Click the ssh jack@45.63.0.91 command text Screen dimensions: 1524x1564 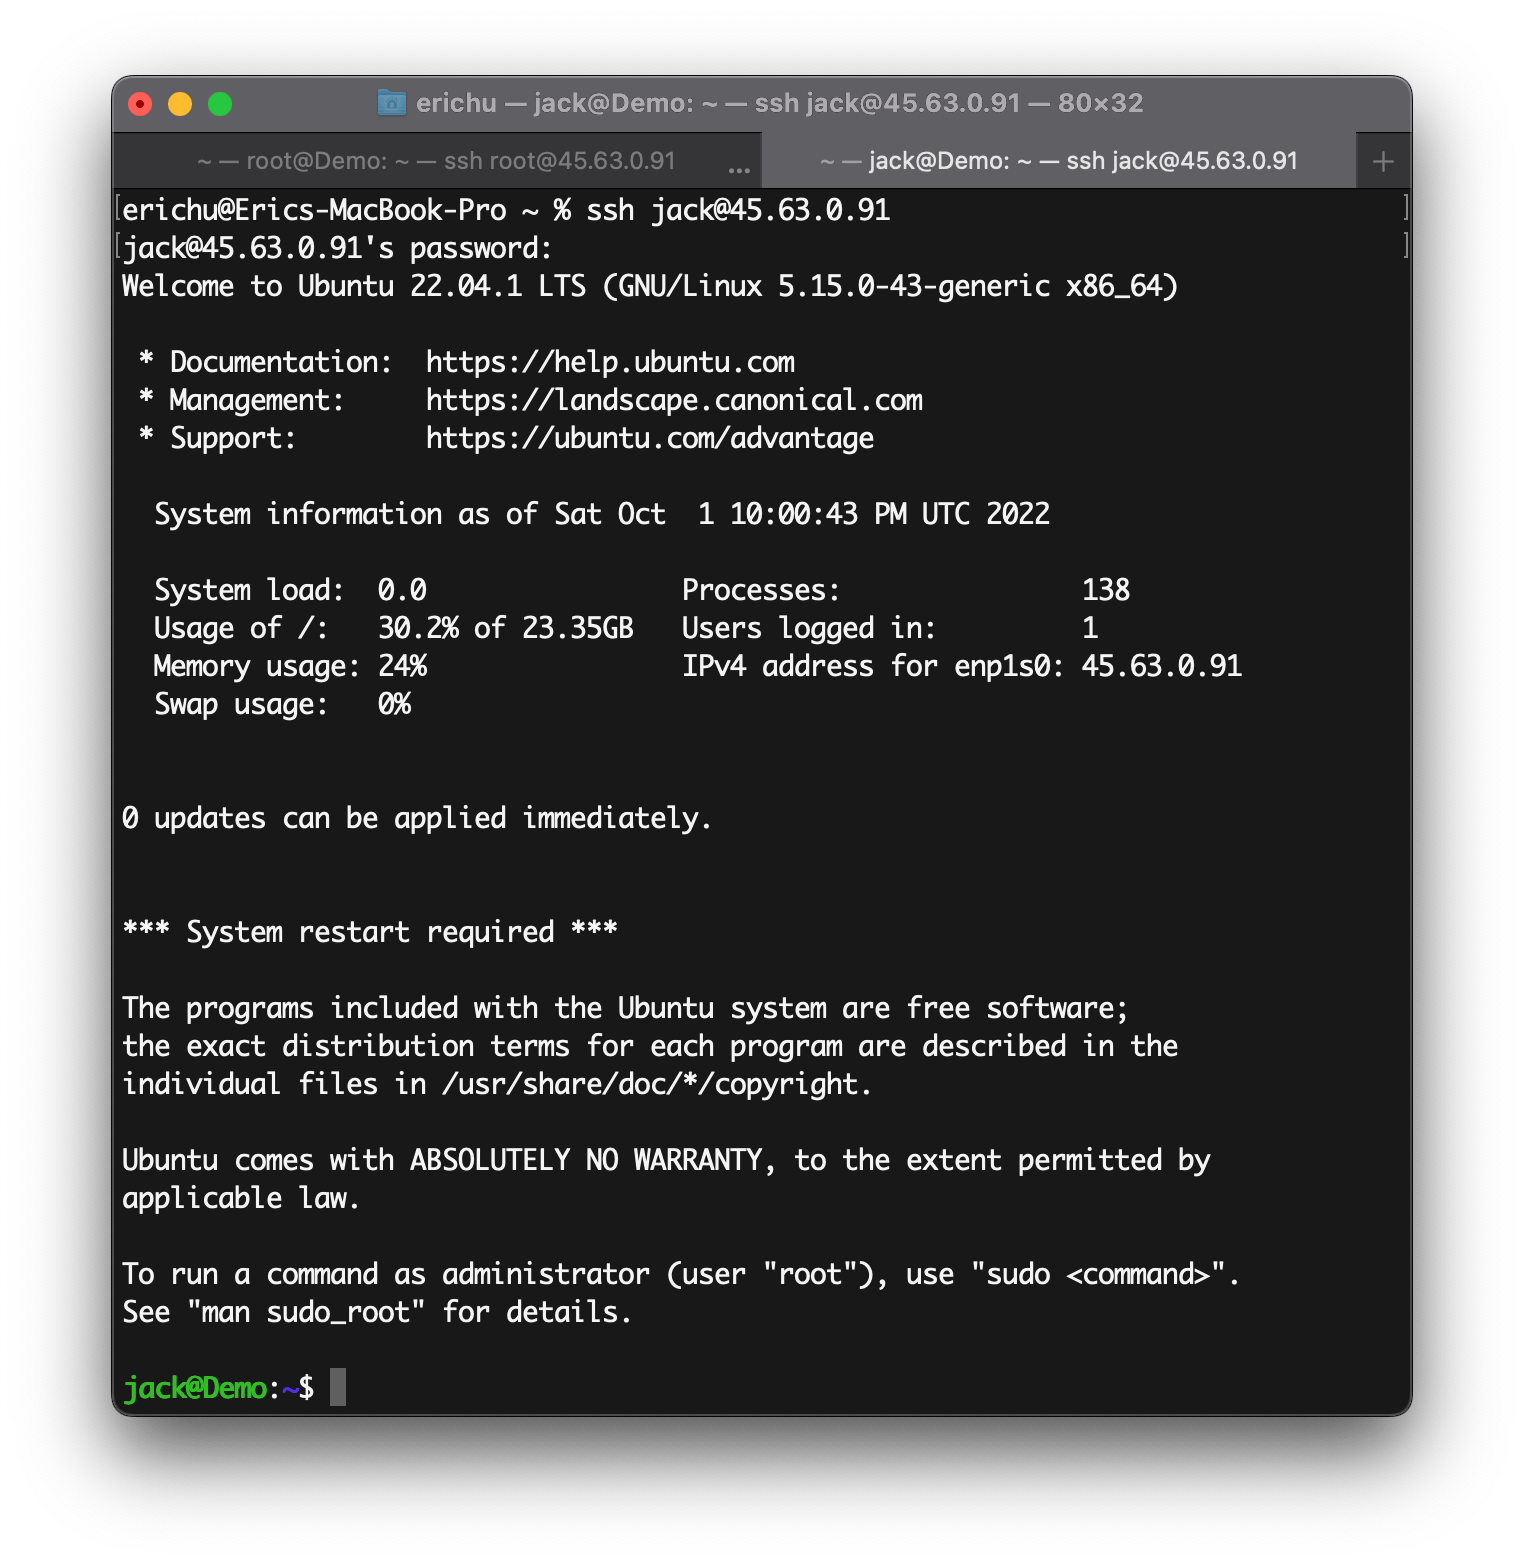click(x=738, y=210)
